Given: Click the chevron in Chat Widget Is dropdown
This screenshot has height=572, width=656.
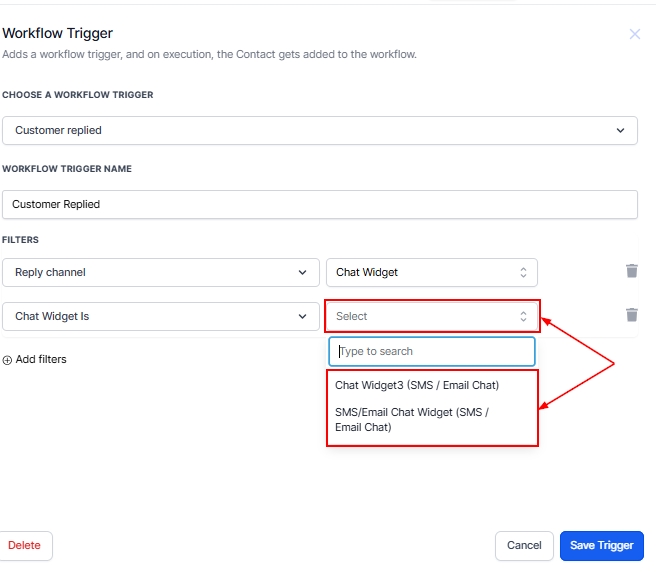Looking at the screenshot, I should point(303,316).
